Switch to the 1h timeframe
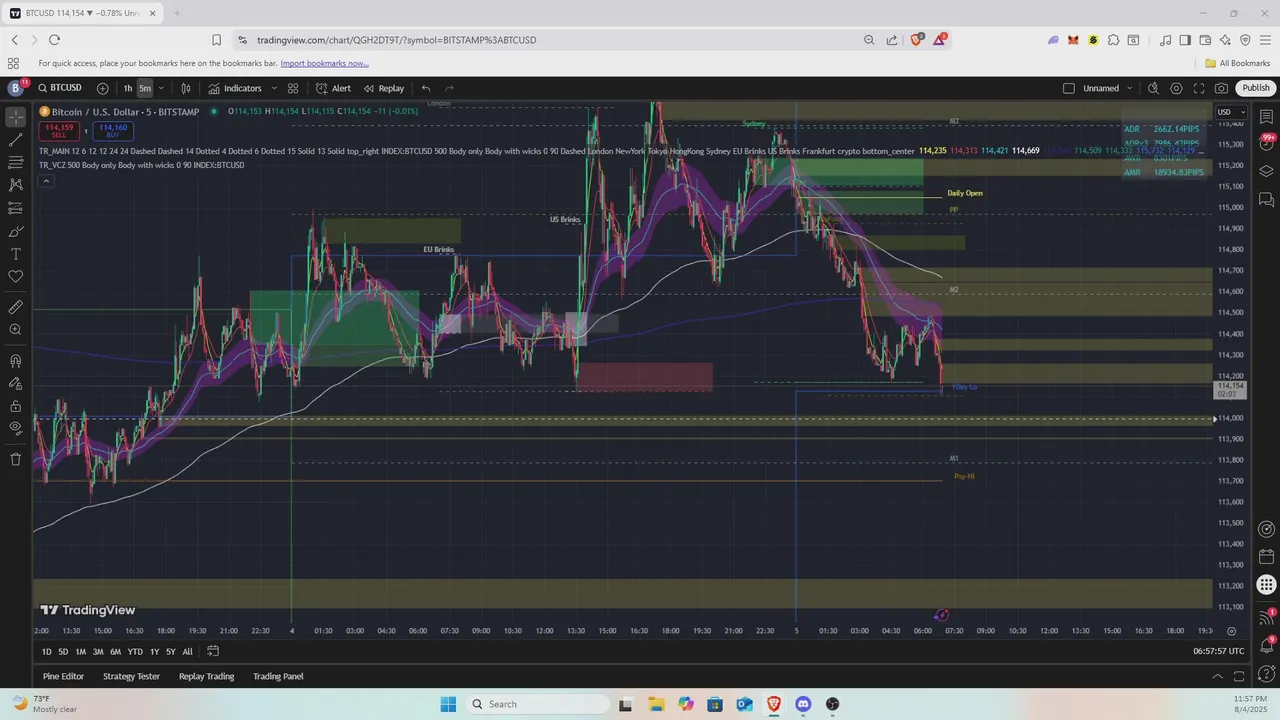 point(127,88)
